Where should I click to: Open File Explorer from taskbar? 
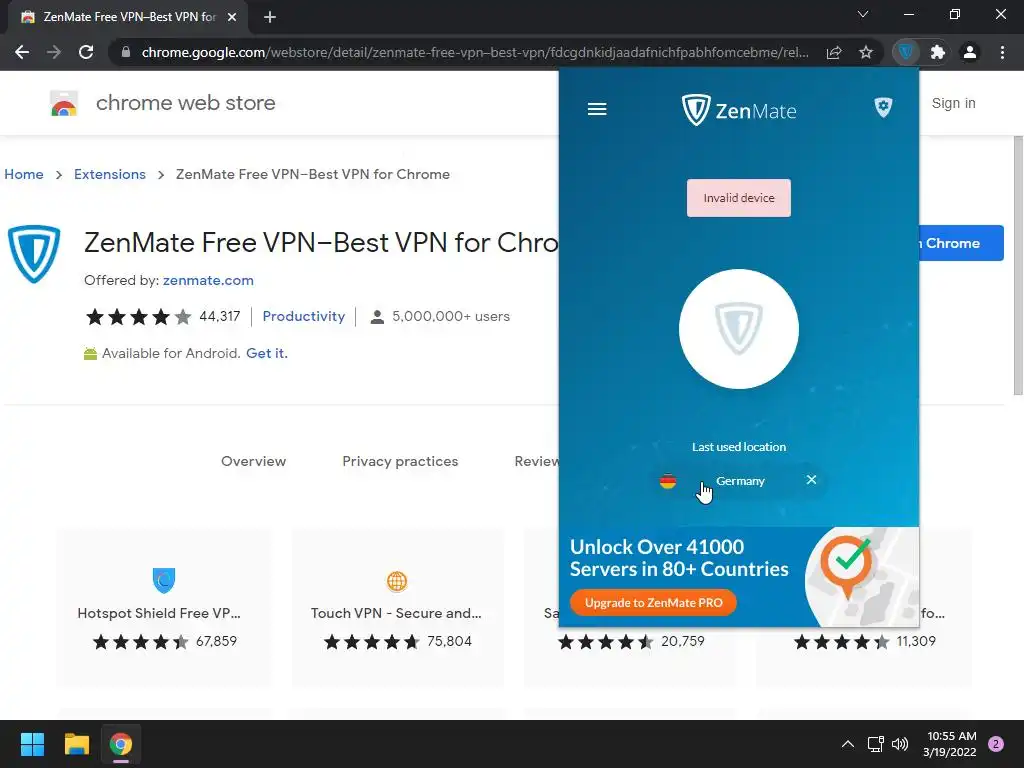coord(76,744)
